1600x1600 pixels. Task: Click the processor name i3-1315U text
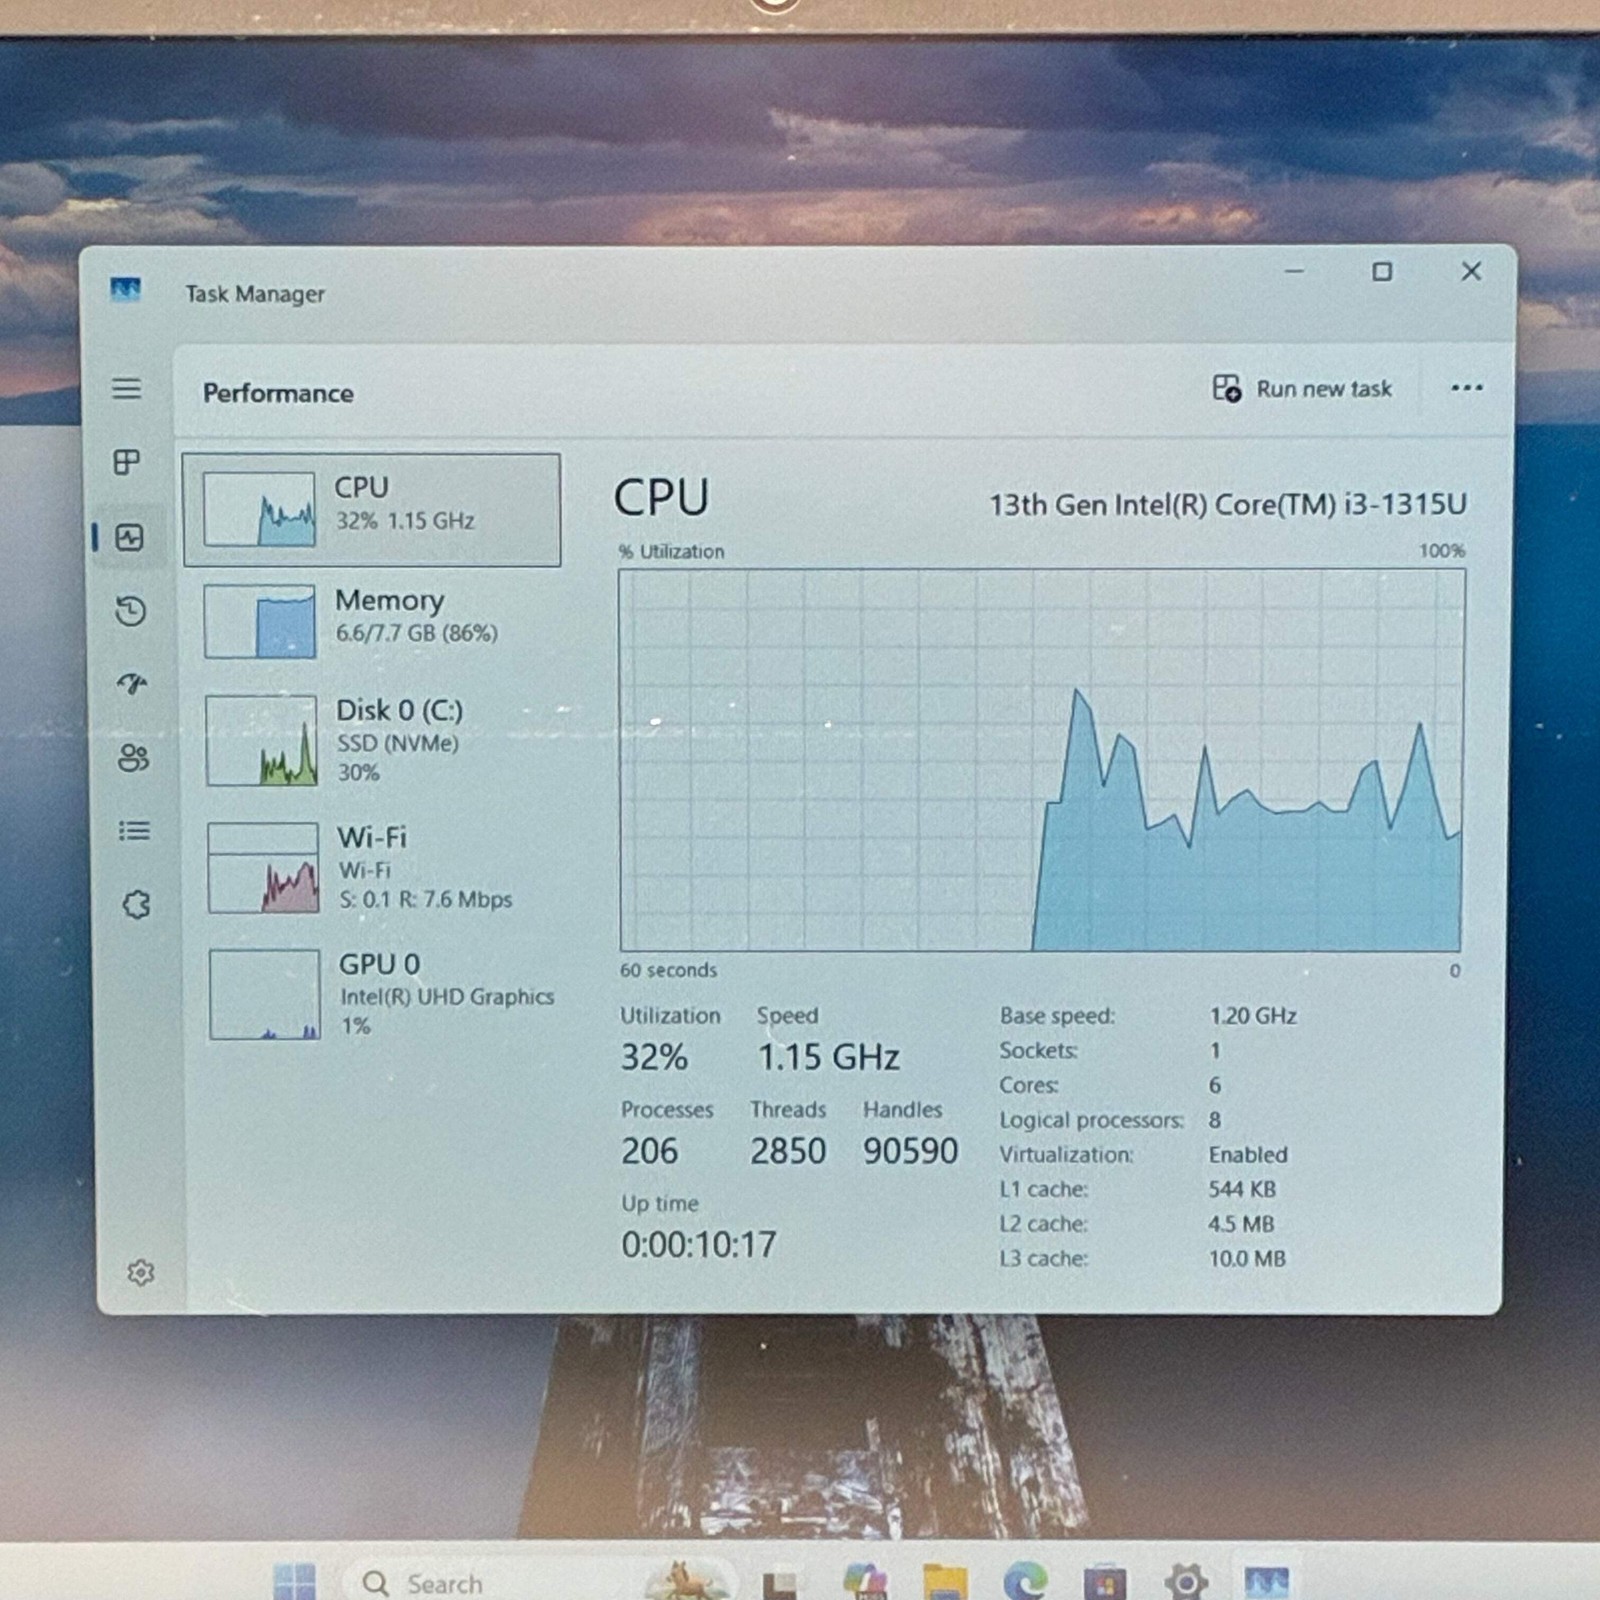1228,504
